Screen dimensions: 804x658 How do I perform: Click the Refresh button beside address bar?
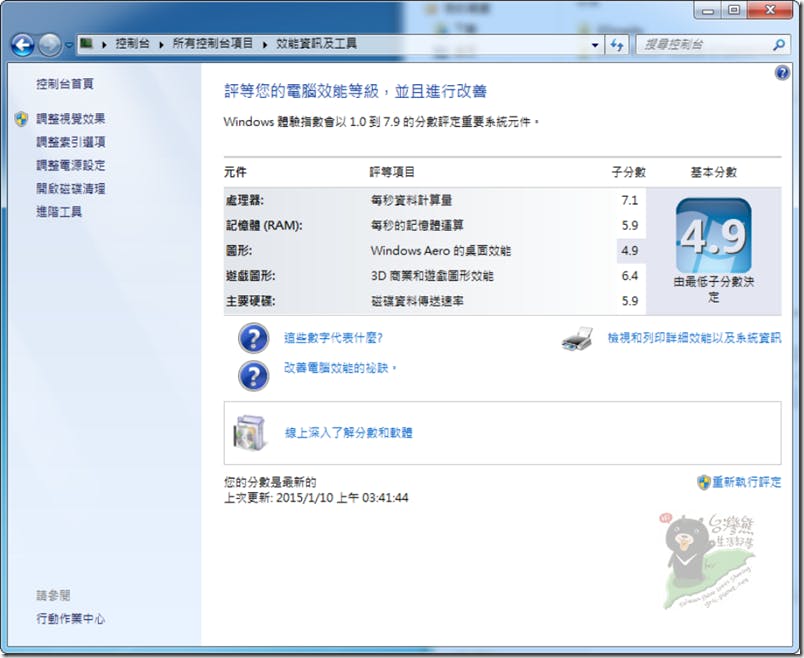tap(617, 45)
